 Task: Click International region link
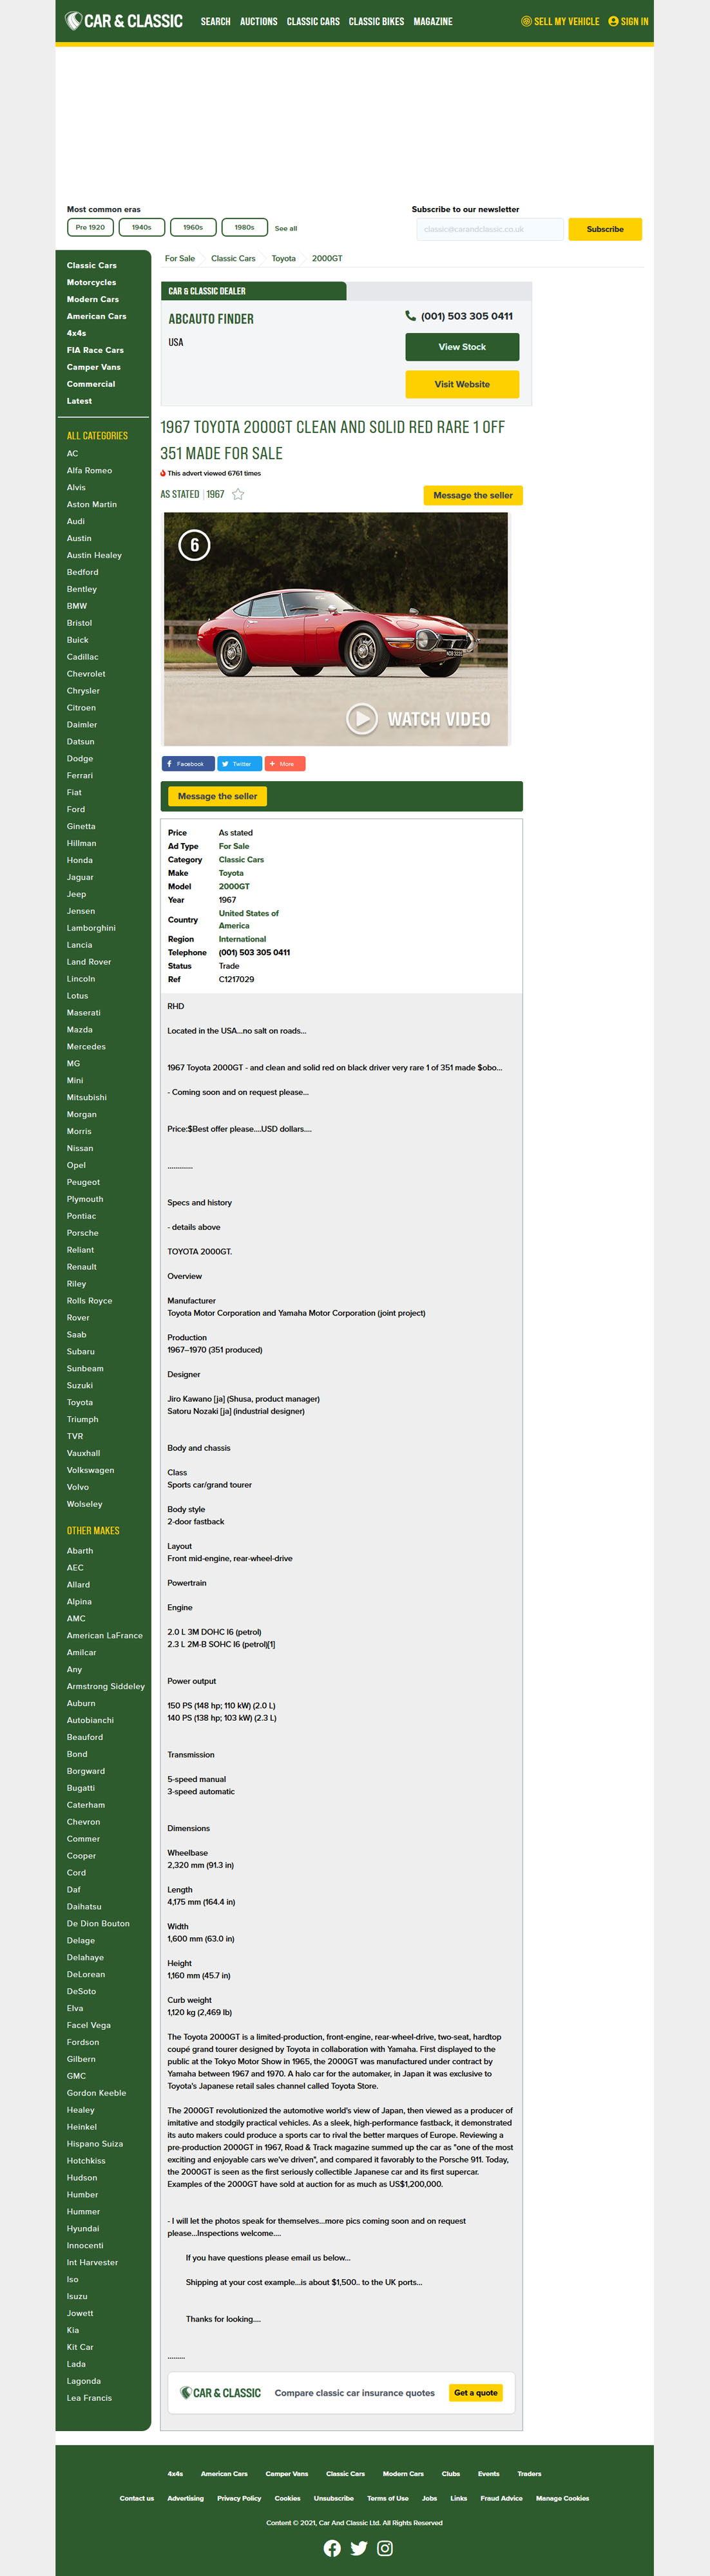pos(242,939)
